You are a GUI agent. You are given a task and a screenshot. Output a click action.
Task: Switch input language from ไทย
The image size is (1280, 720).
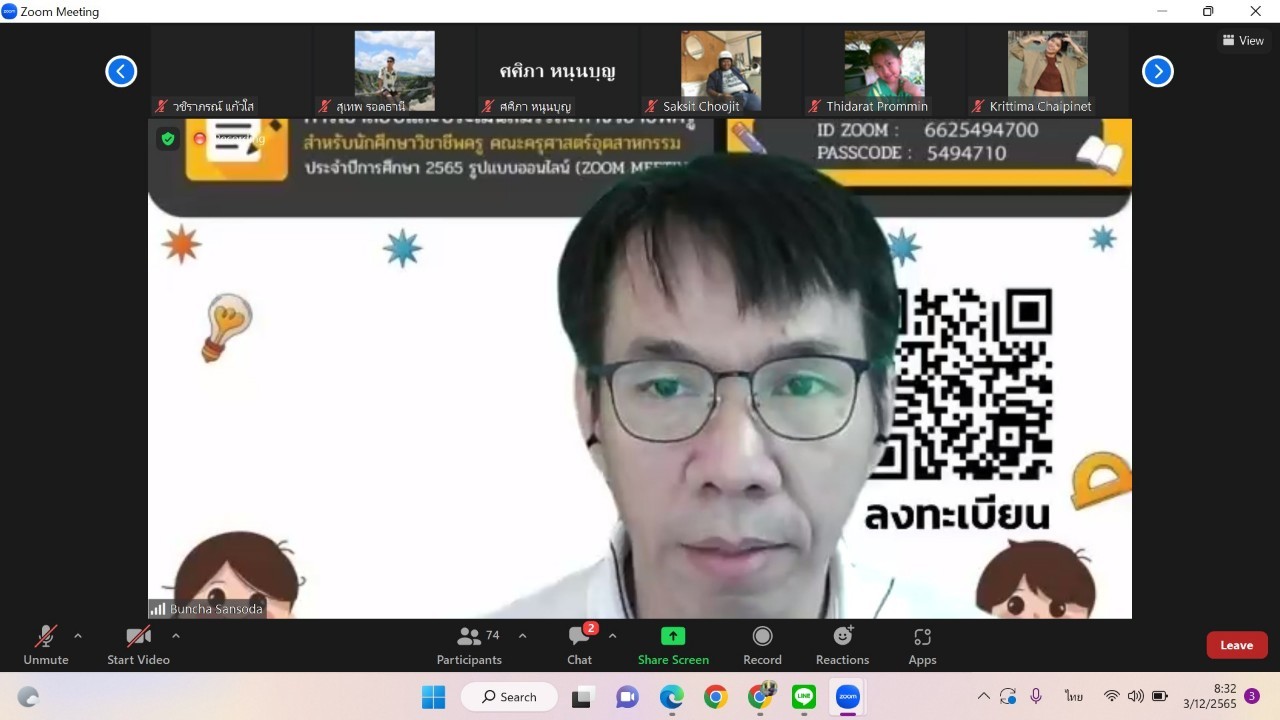(x=1074, y=696)
